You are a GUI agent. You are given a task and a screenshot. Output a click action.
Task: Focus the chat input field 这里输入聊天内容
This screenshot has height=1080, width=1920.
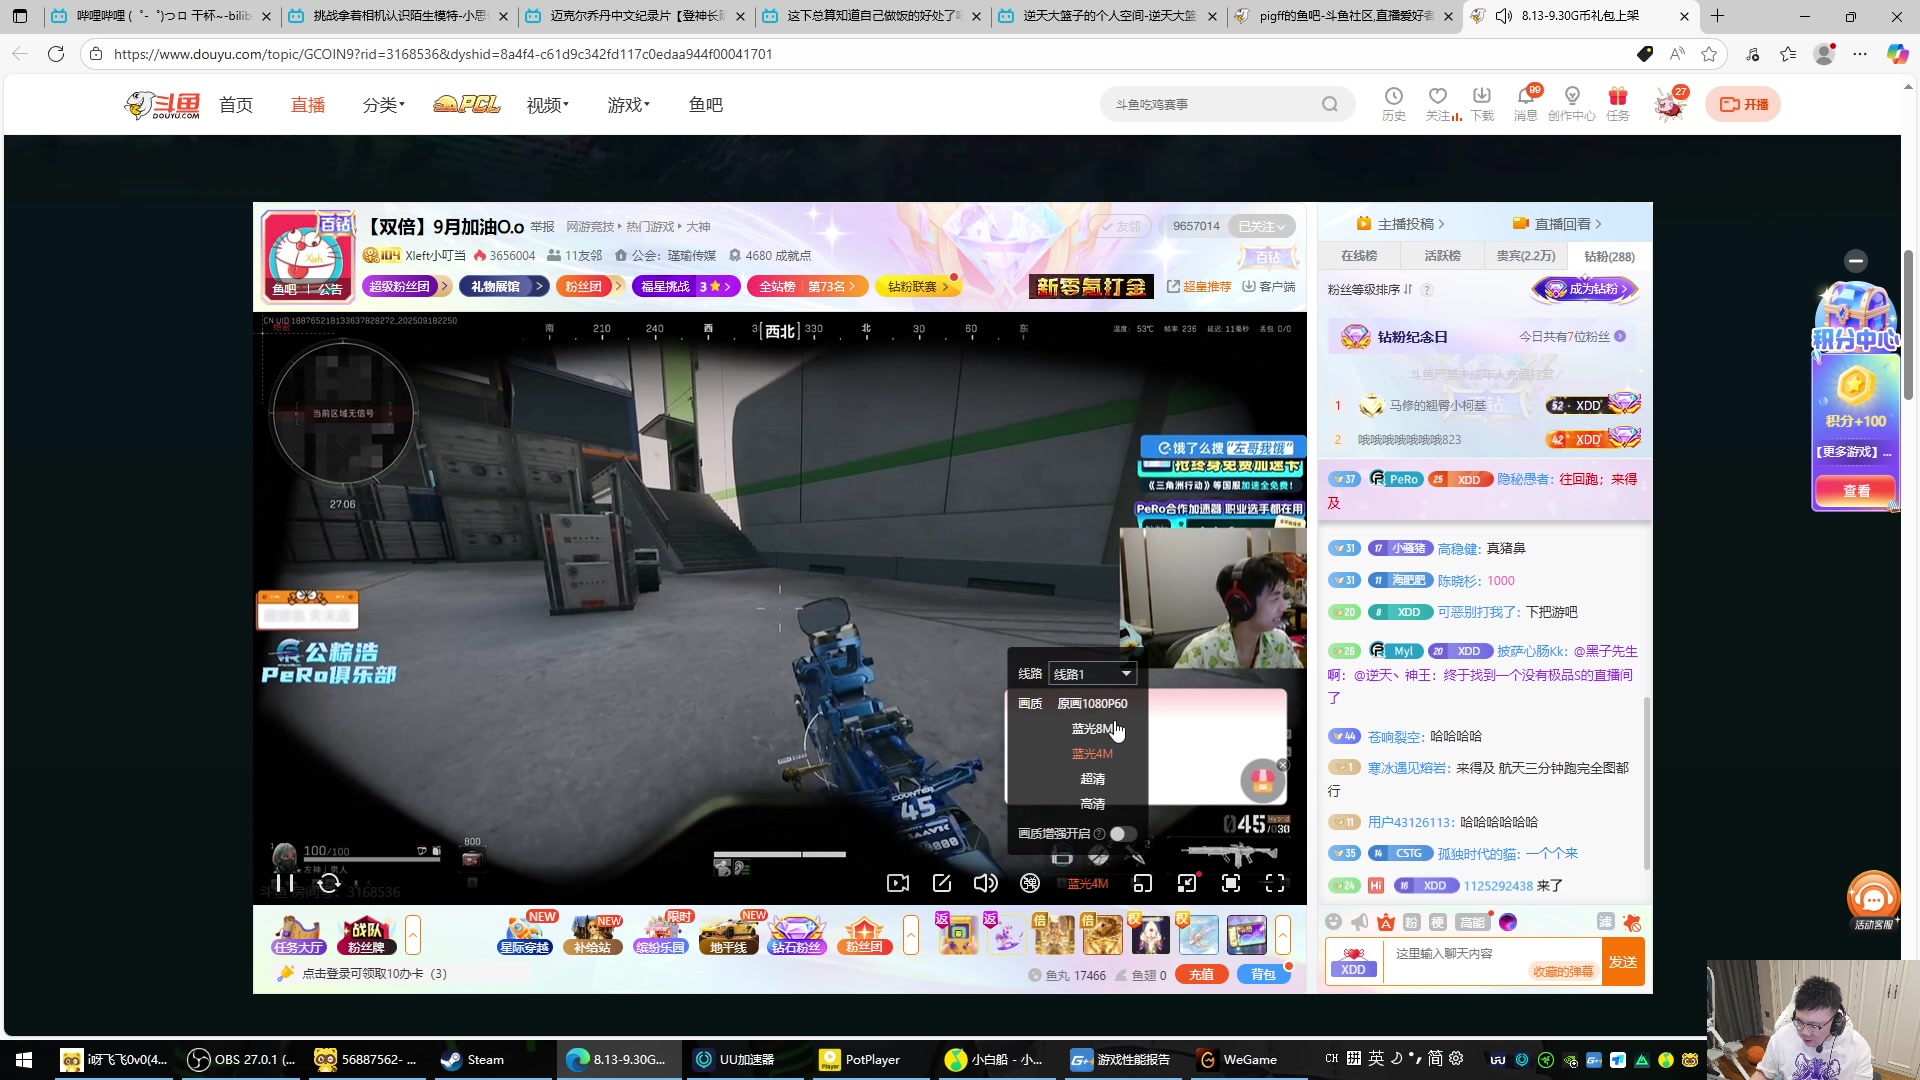(1492, 962)
